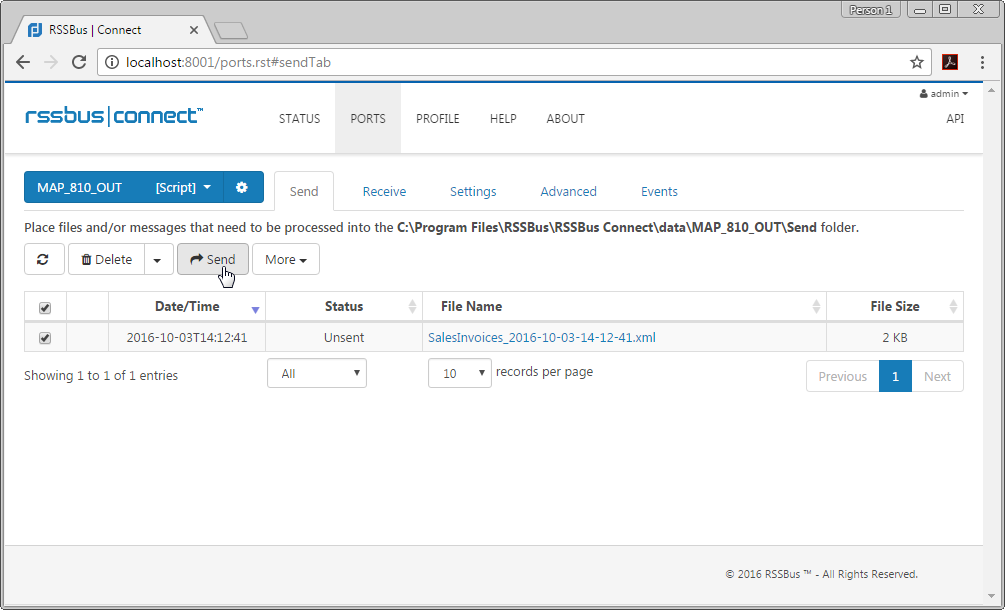Close the RSSBus Connect browser tab
This screenshot has height=610, width=1005.
coord(194,30)
